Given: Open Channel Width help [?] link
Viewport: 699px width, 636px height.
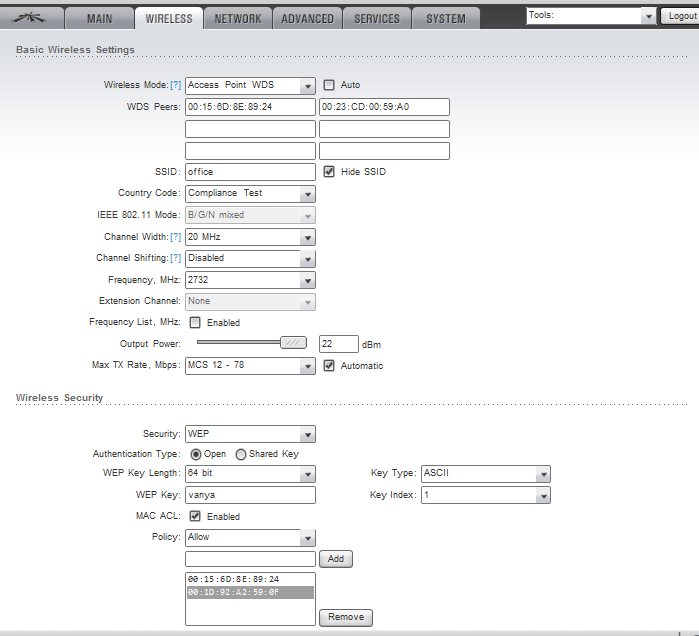Looking at the screenshot, I should coord(176,237).
